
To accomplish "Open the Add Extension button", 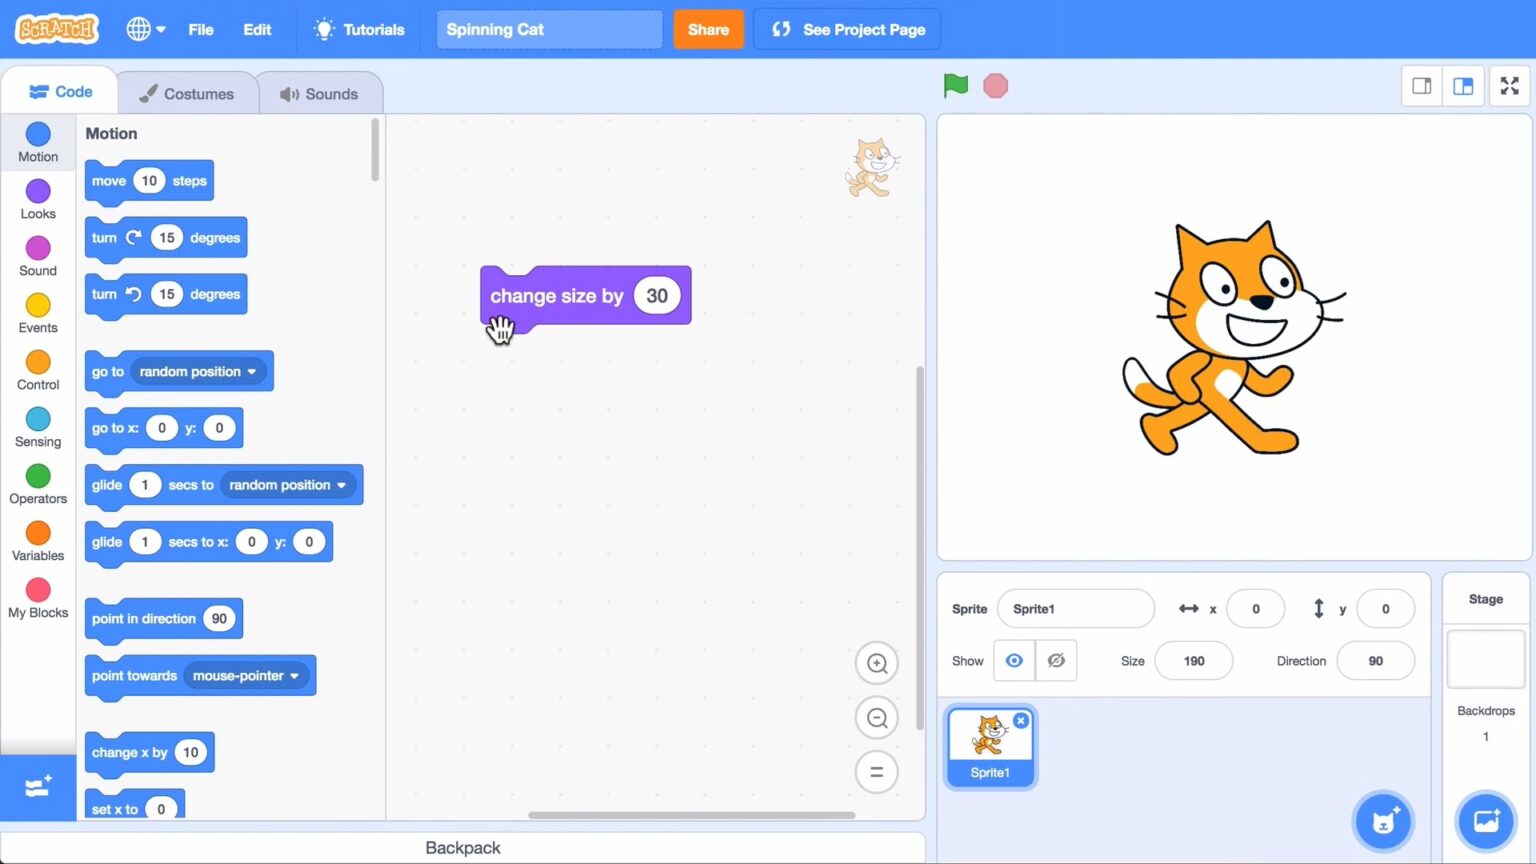I will 38,788.
